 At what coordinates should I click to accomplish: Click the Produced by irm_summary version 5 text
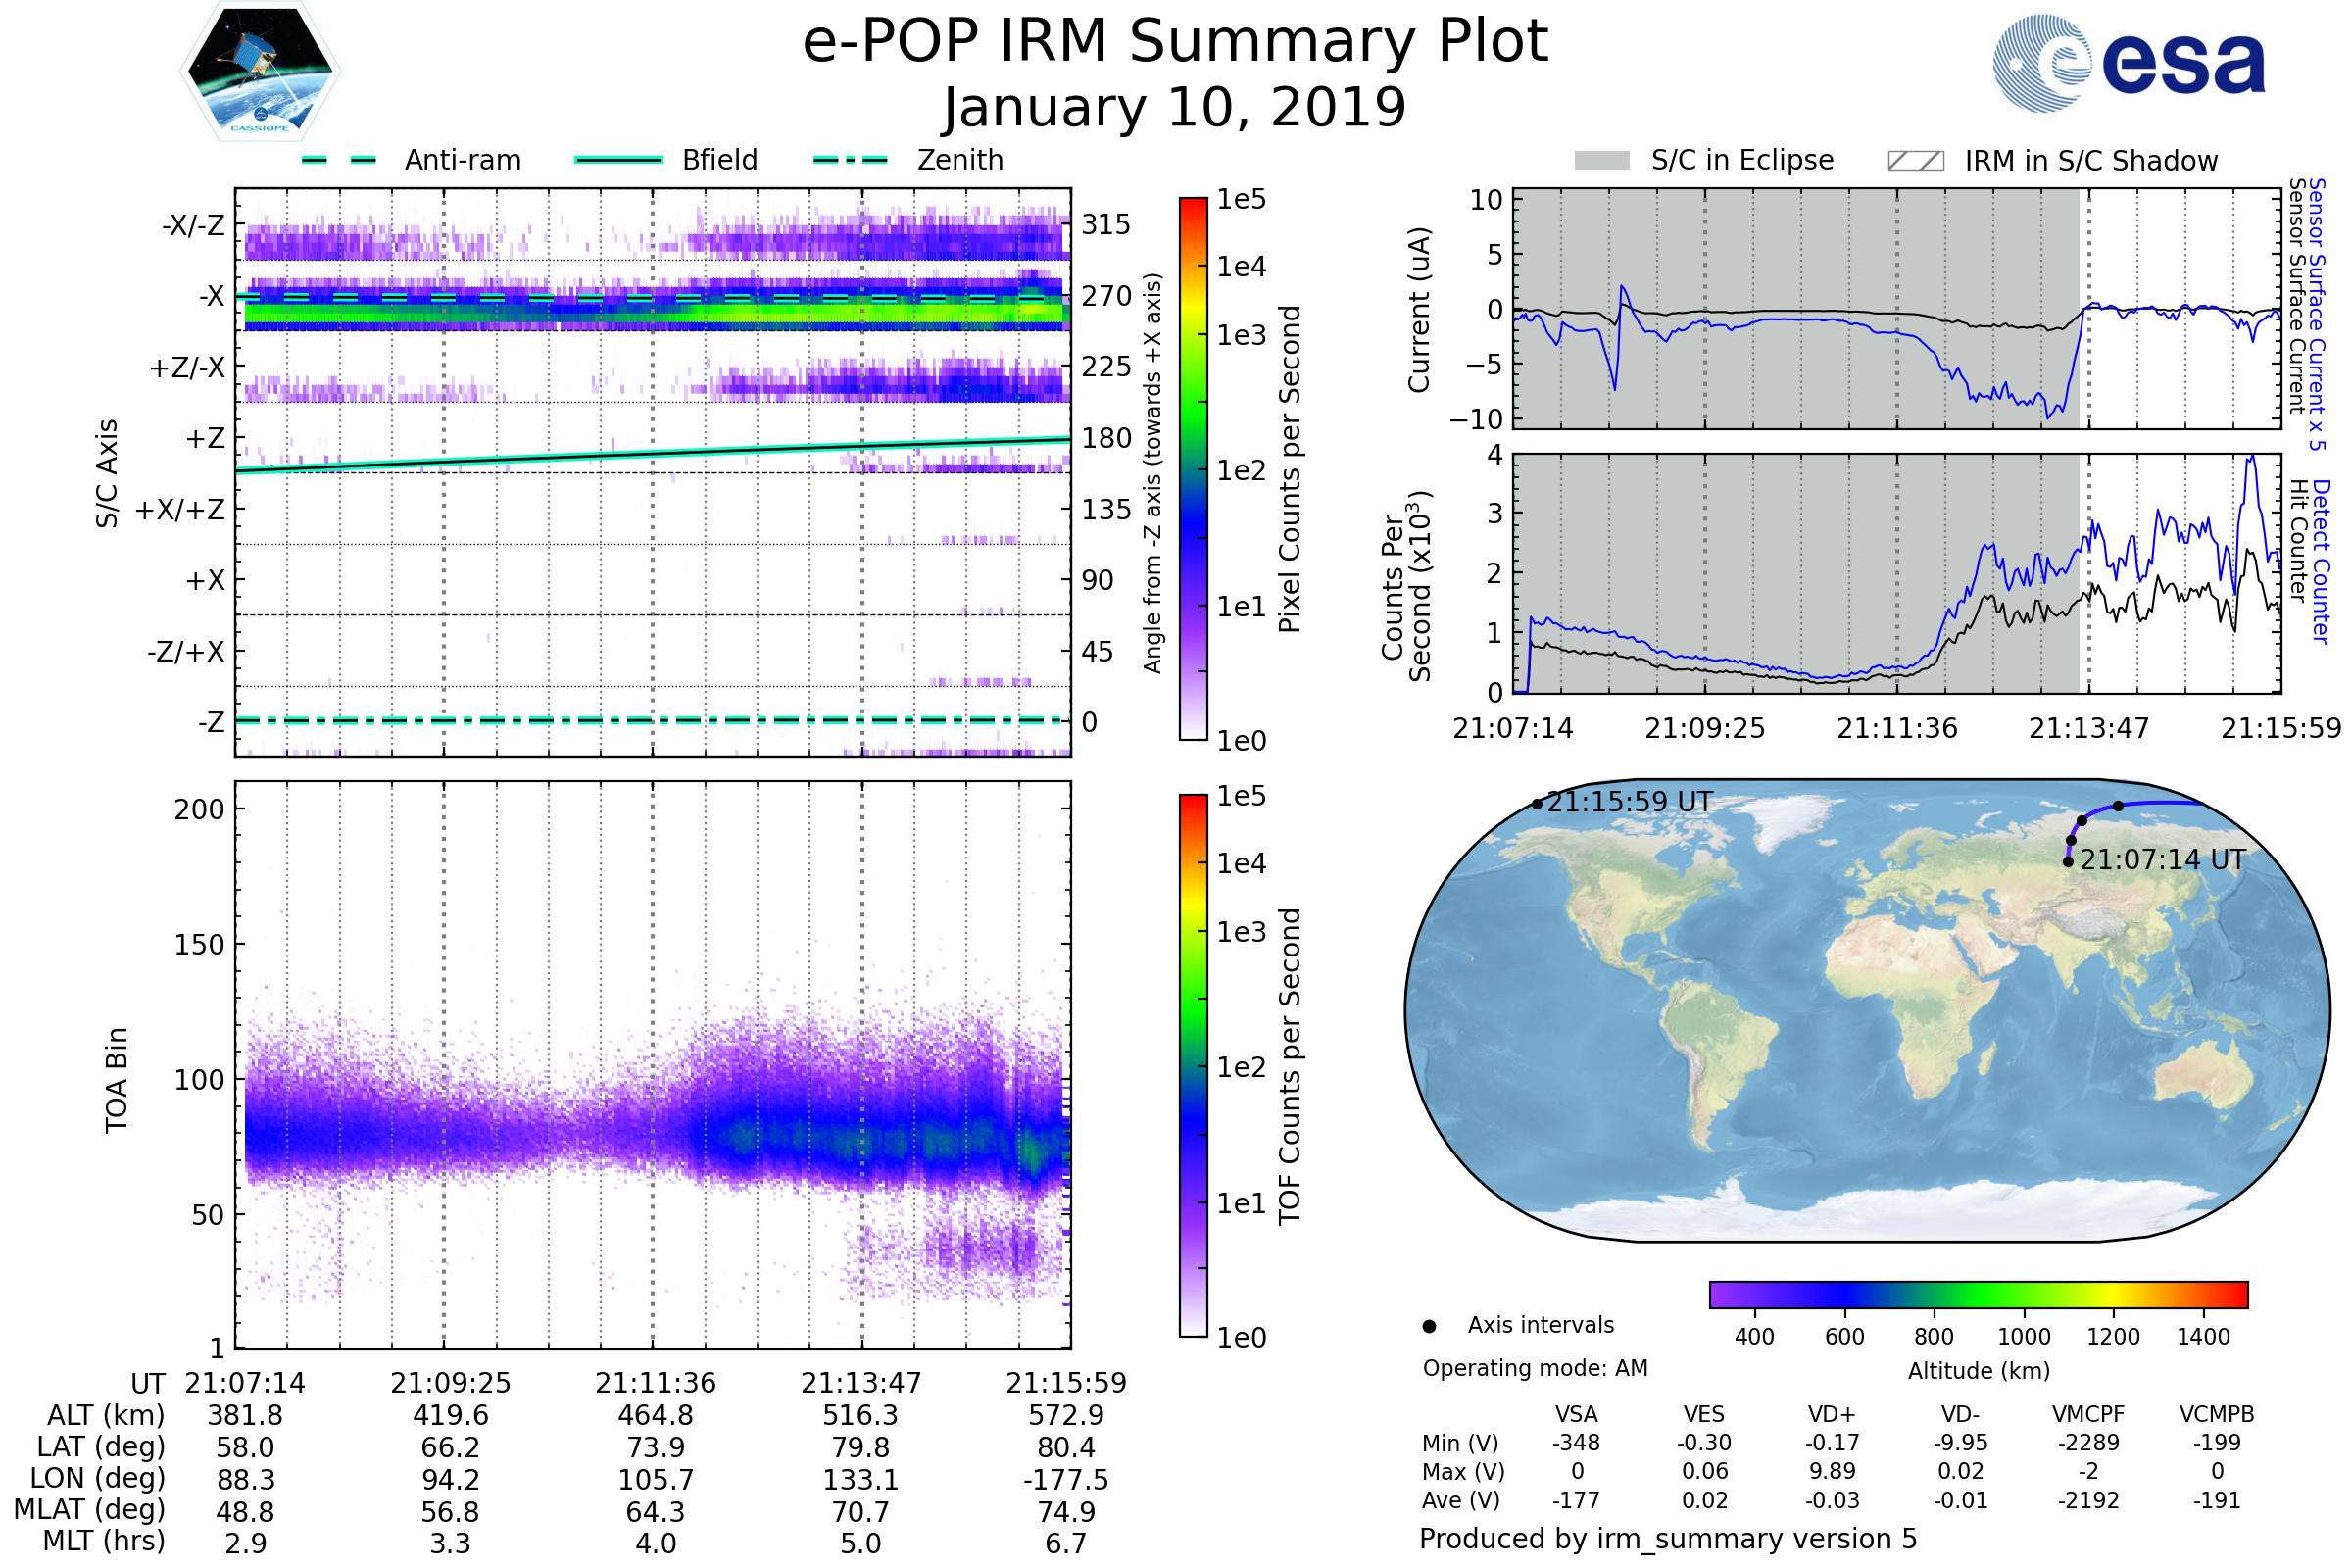coord(1668,1538)
